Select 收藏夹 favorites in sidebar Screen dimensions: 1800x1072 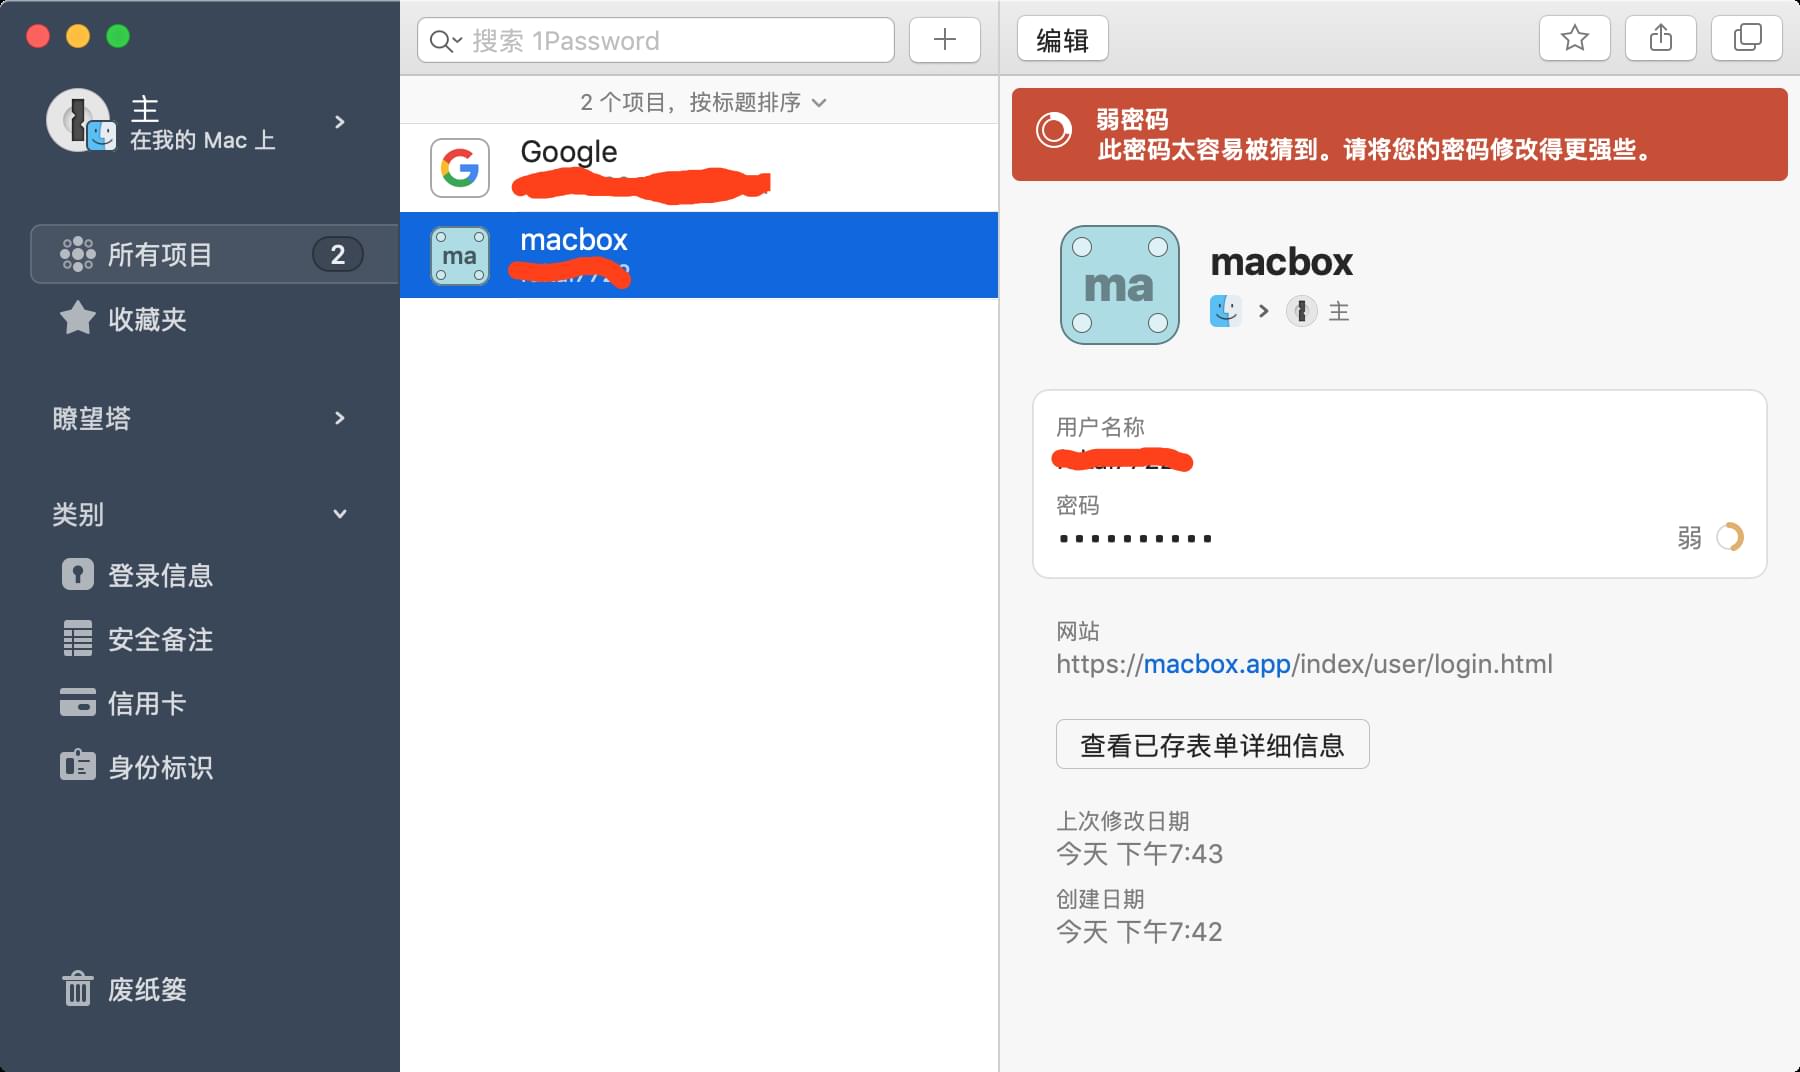tap(148, 319)
